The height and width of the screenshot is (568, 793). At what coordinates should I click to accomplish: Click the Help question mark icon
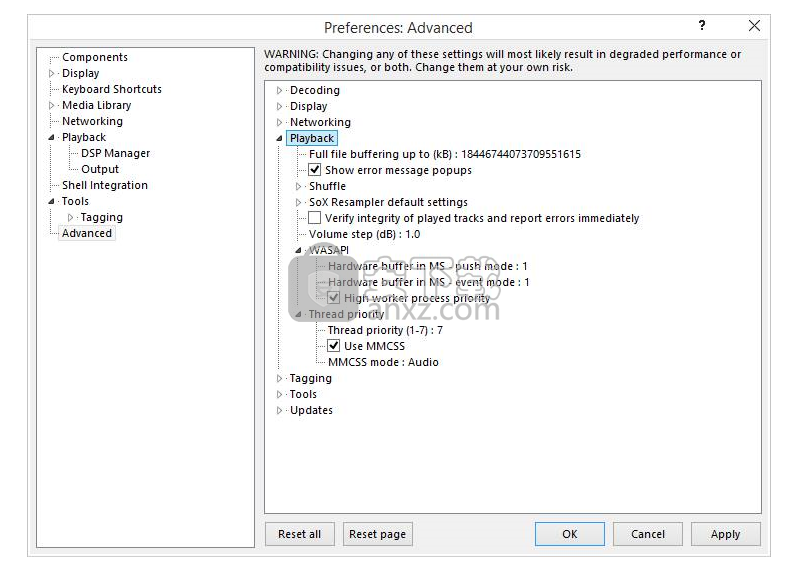click(x=701, y=26)
